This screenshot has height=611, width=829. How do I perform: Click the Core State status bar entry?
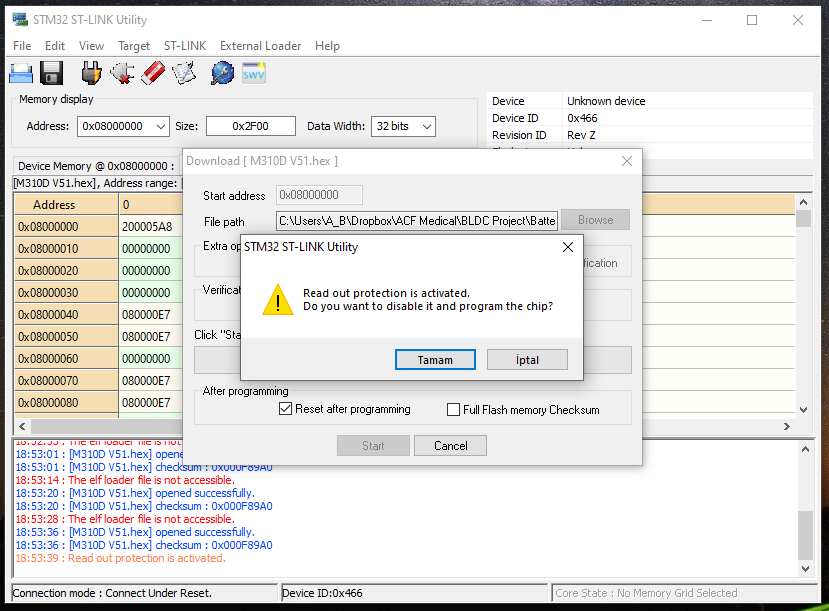[x=685, y=593]
